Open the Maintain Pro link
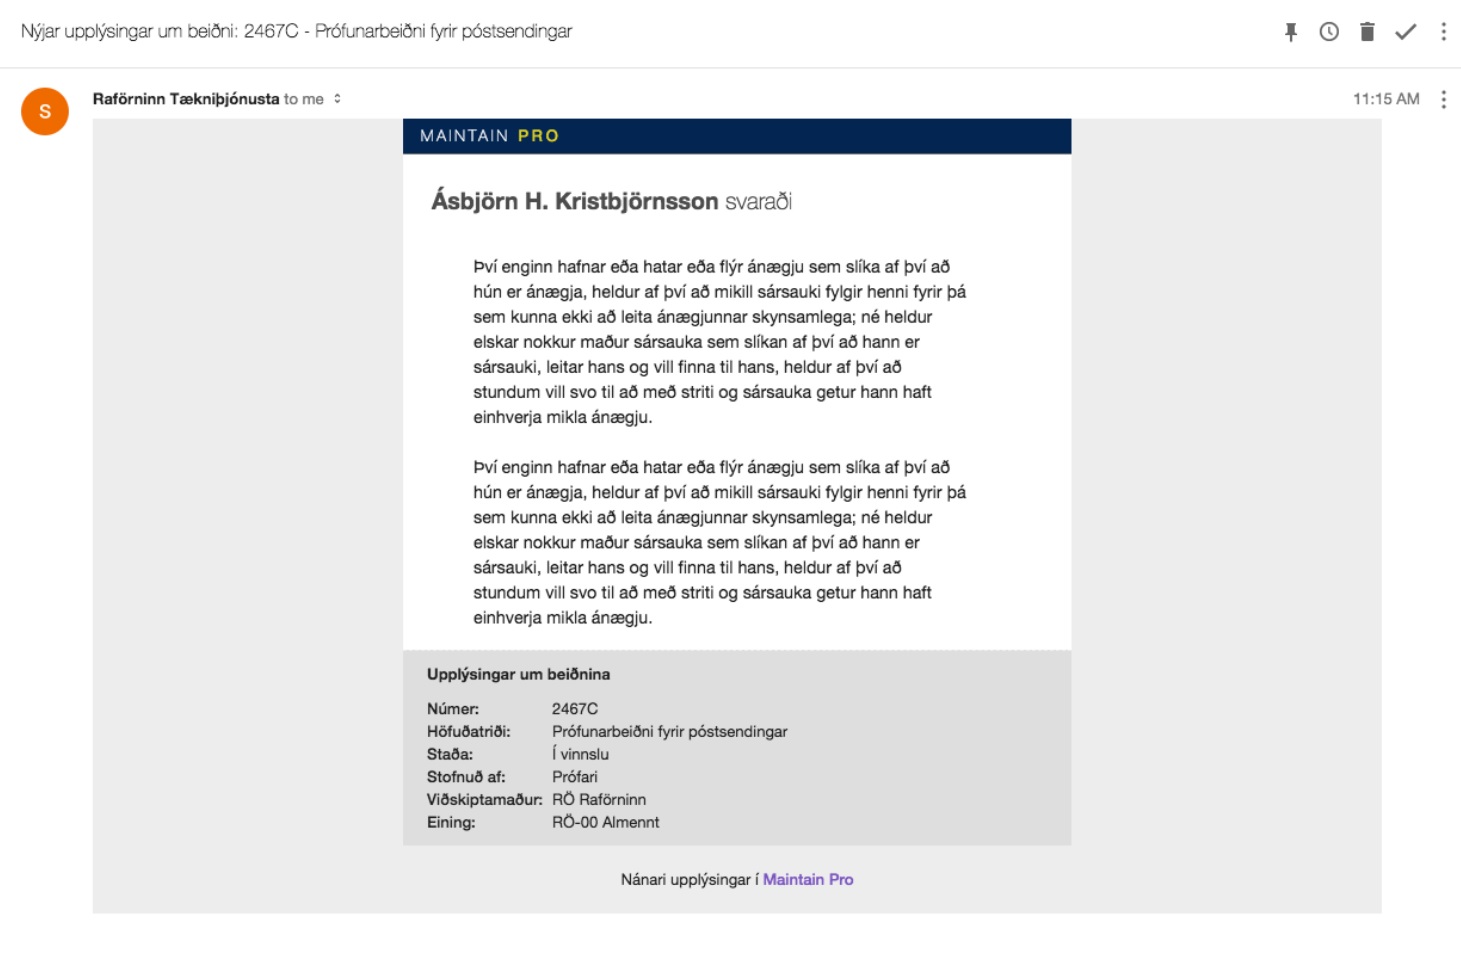Screen dimensions: 1461x969 [808, 880]
